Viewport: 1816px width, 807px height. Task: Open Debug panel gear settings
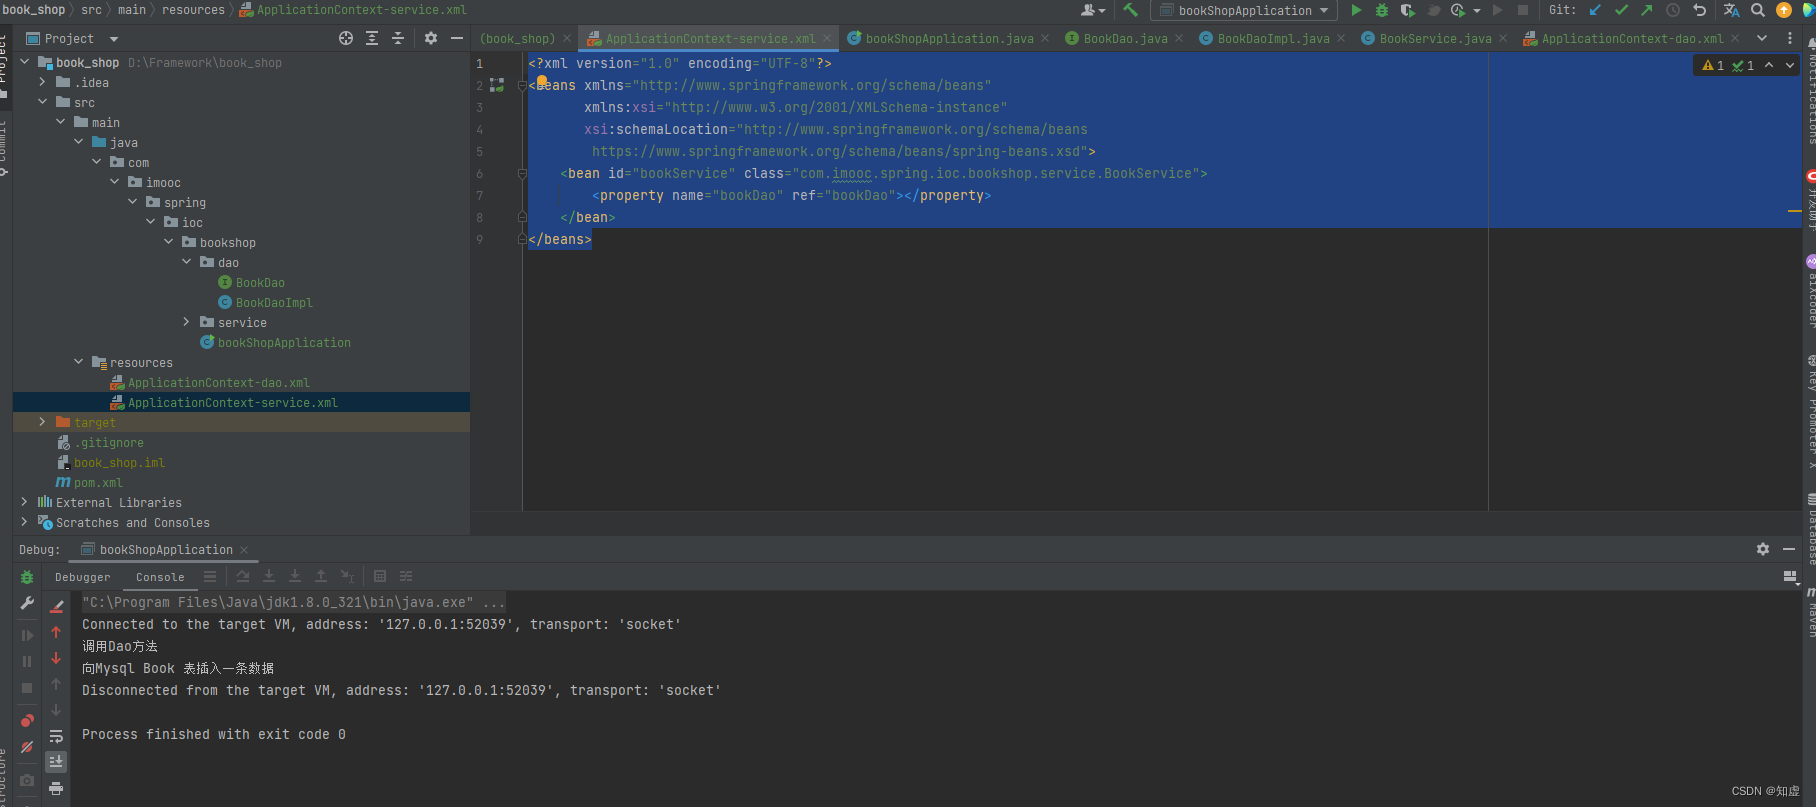pyautogui.click(x=1763, y=549)
